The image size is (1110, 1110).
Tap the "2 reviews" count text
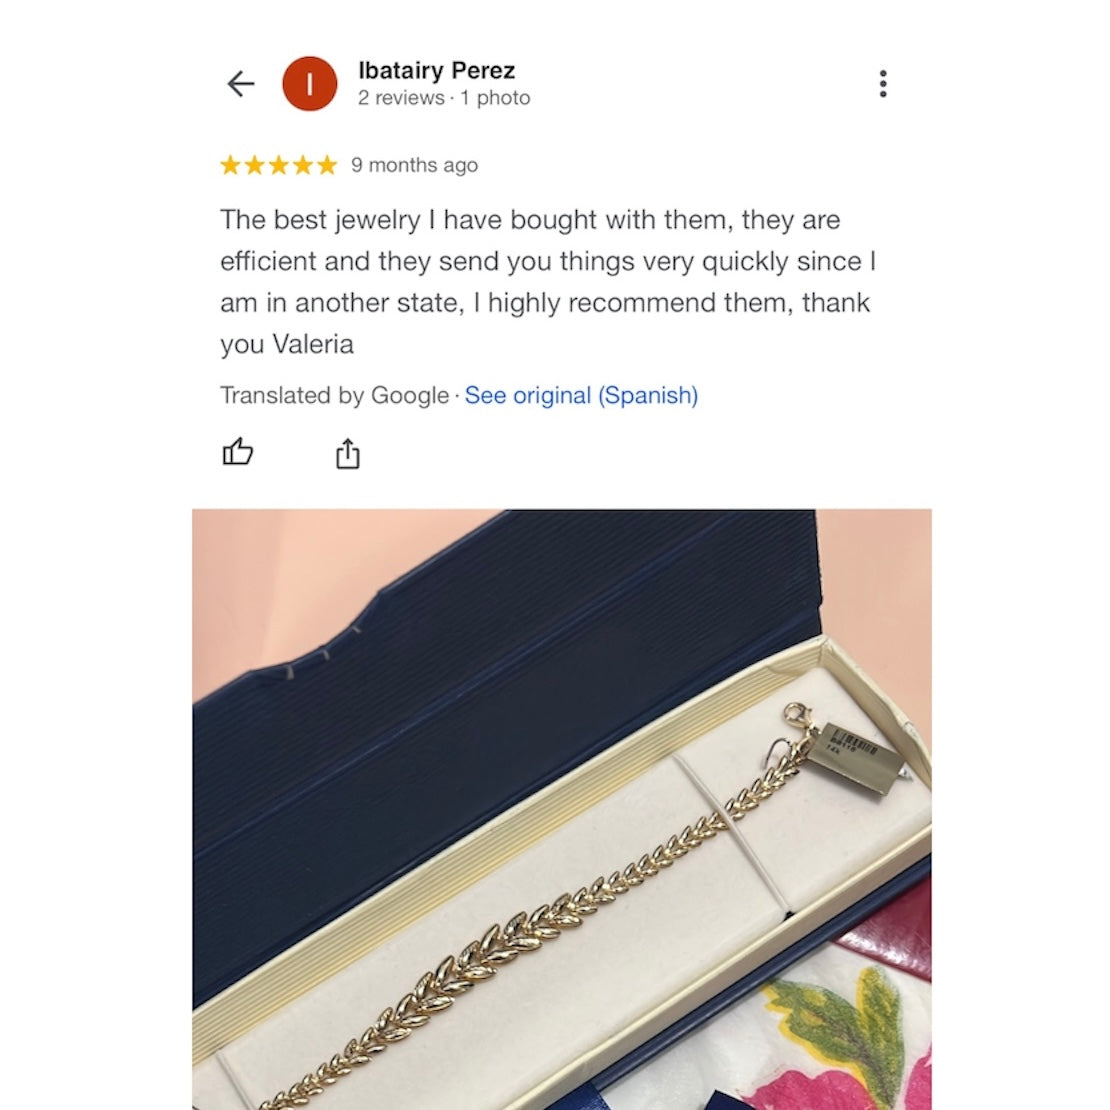[401, 98]
